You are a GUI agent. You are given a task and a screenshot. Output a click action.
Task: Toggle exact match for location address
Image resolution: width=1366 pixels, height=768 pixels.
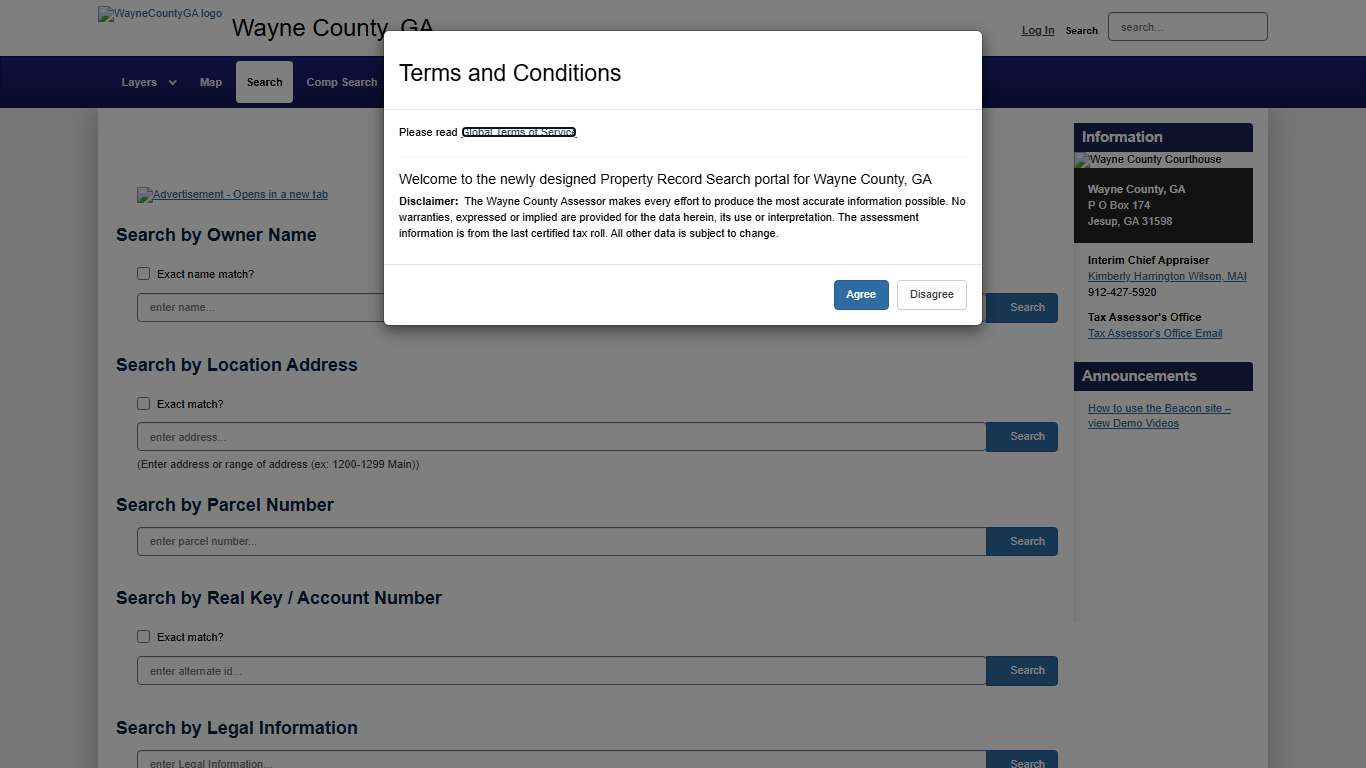click(x=144, y=404)
